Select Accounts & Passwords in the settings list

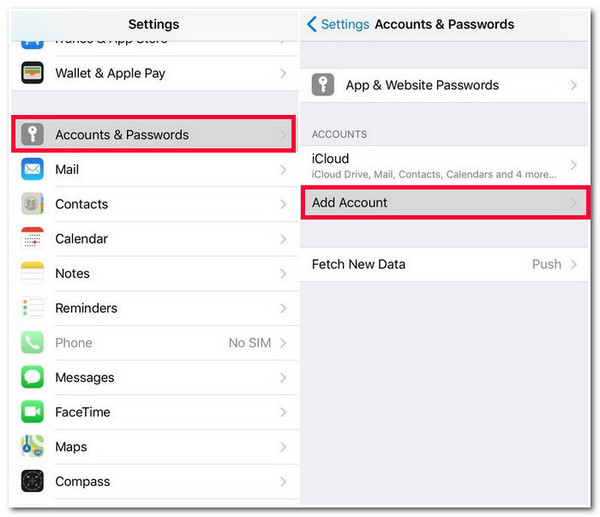click(x=153, y=134)
